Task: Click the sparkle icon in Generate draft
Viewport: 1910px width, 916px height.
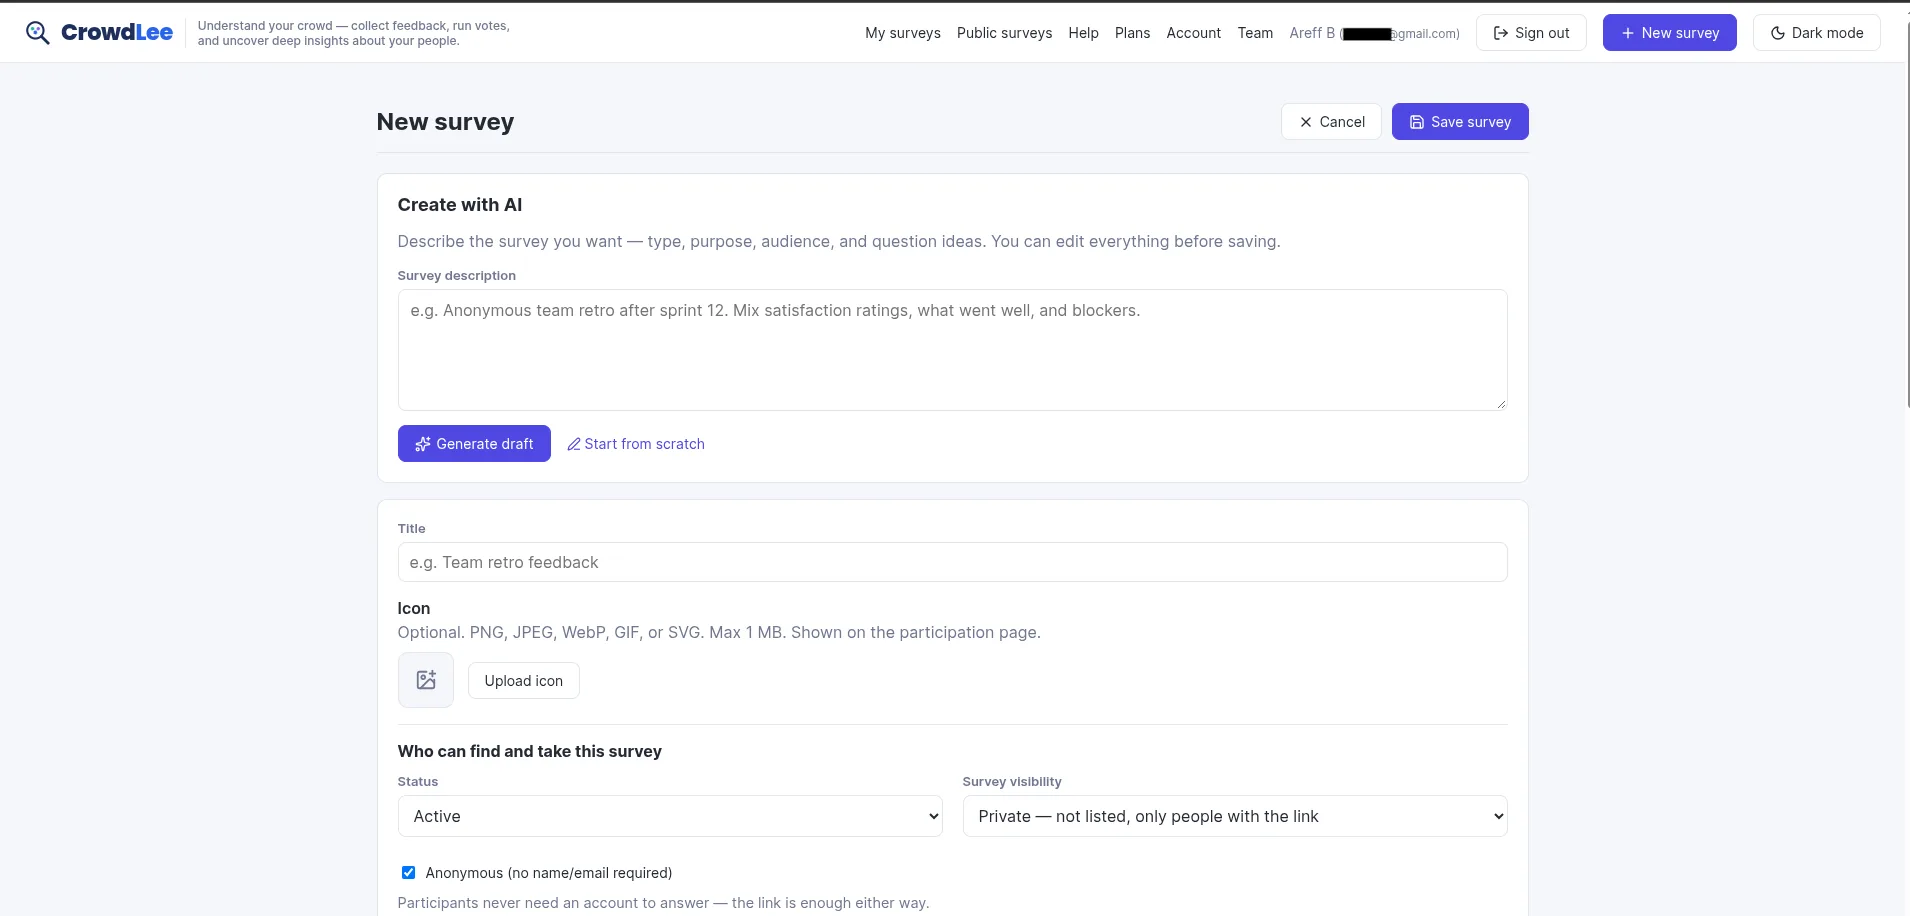Action: (x=423, y=444)
